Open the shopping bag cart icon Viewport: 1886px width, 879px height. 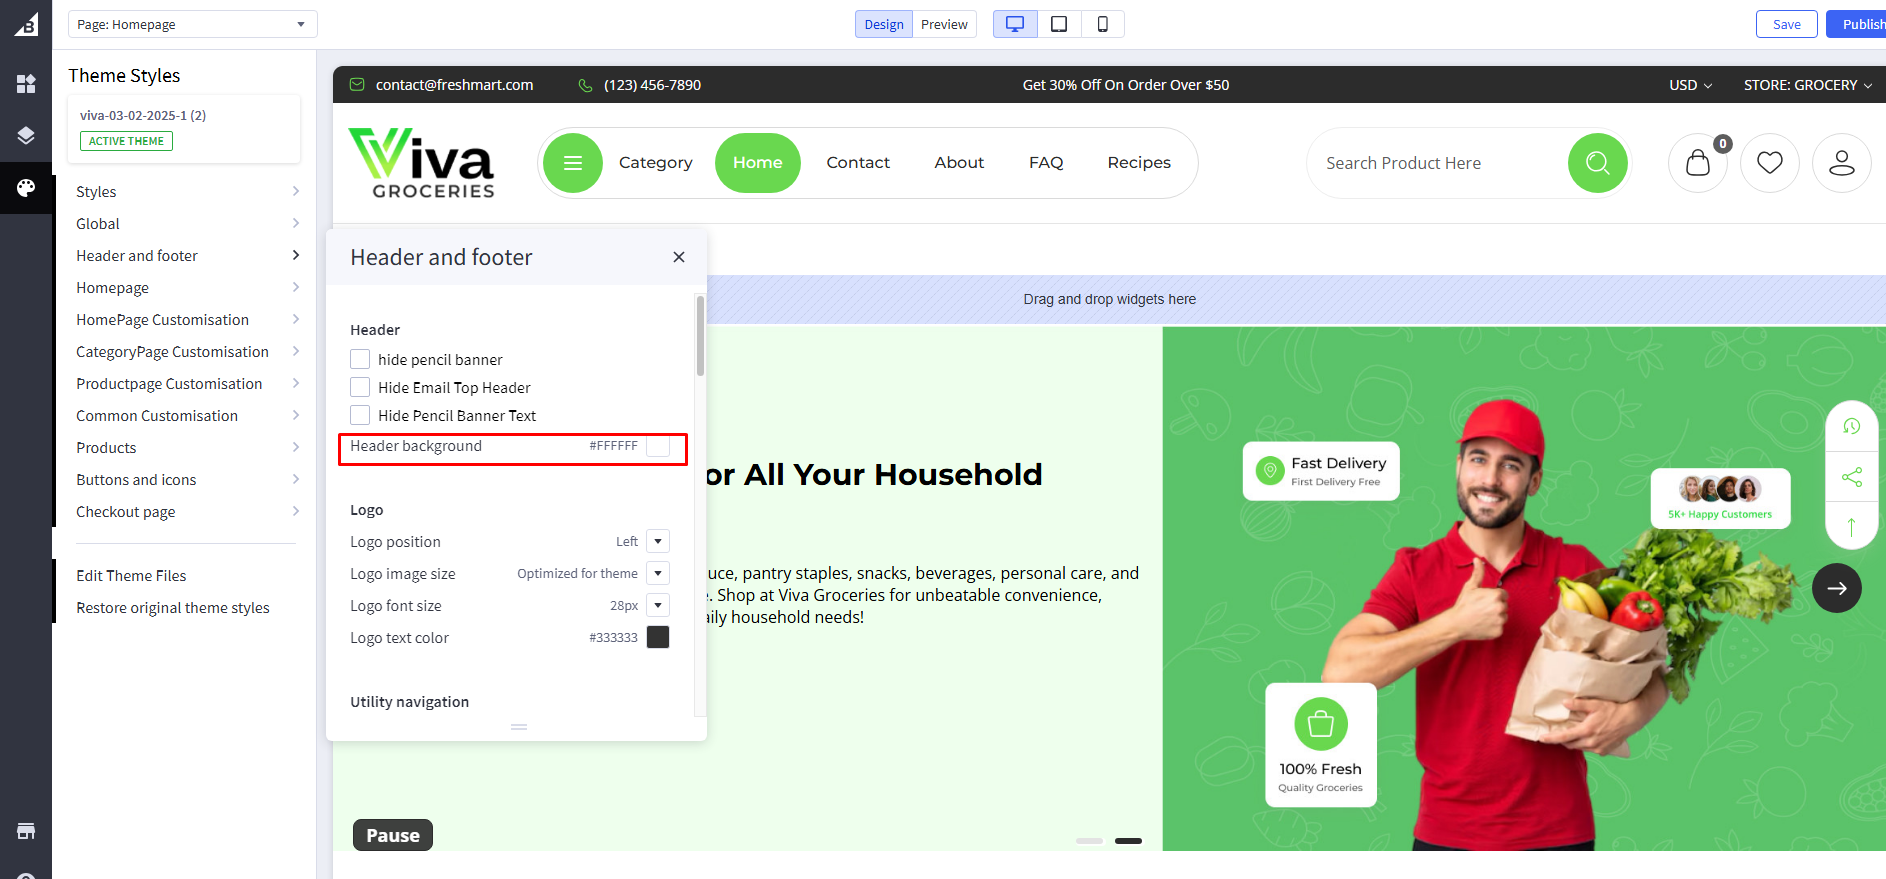(x=1698, y=163)
